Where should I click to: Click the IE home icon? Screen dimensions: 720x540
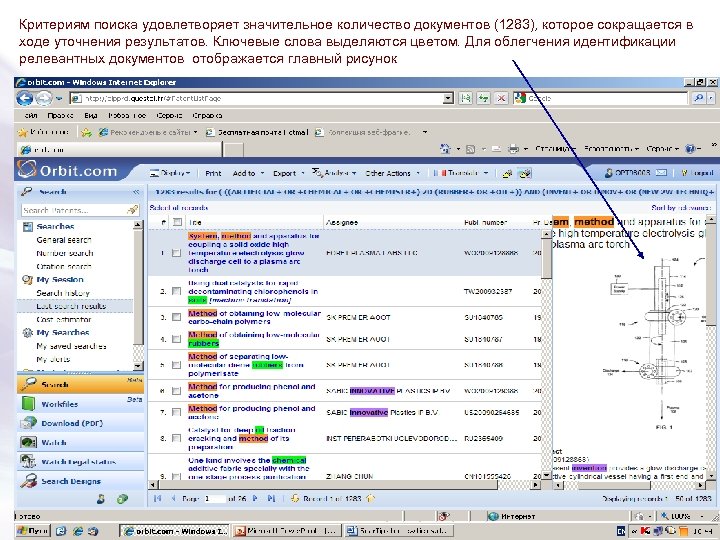(445, 149)
